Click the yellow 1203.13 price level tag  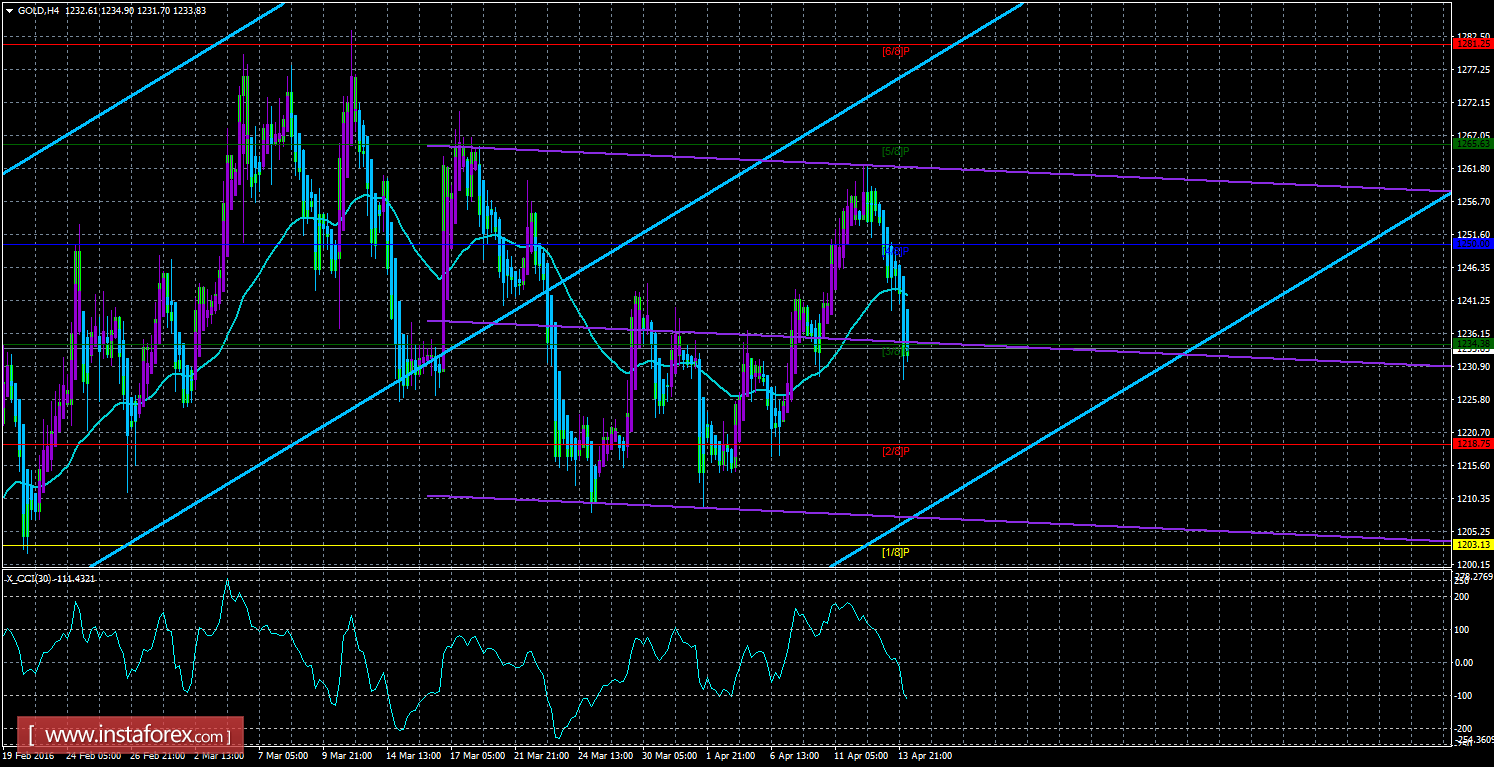[x=1472, y=544]
